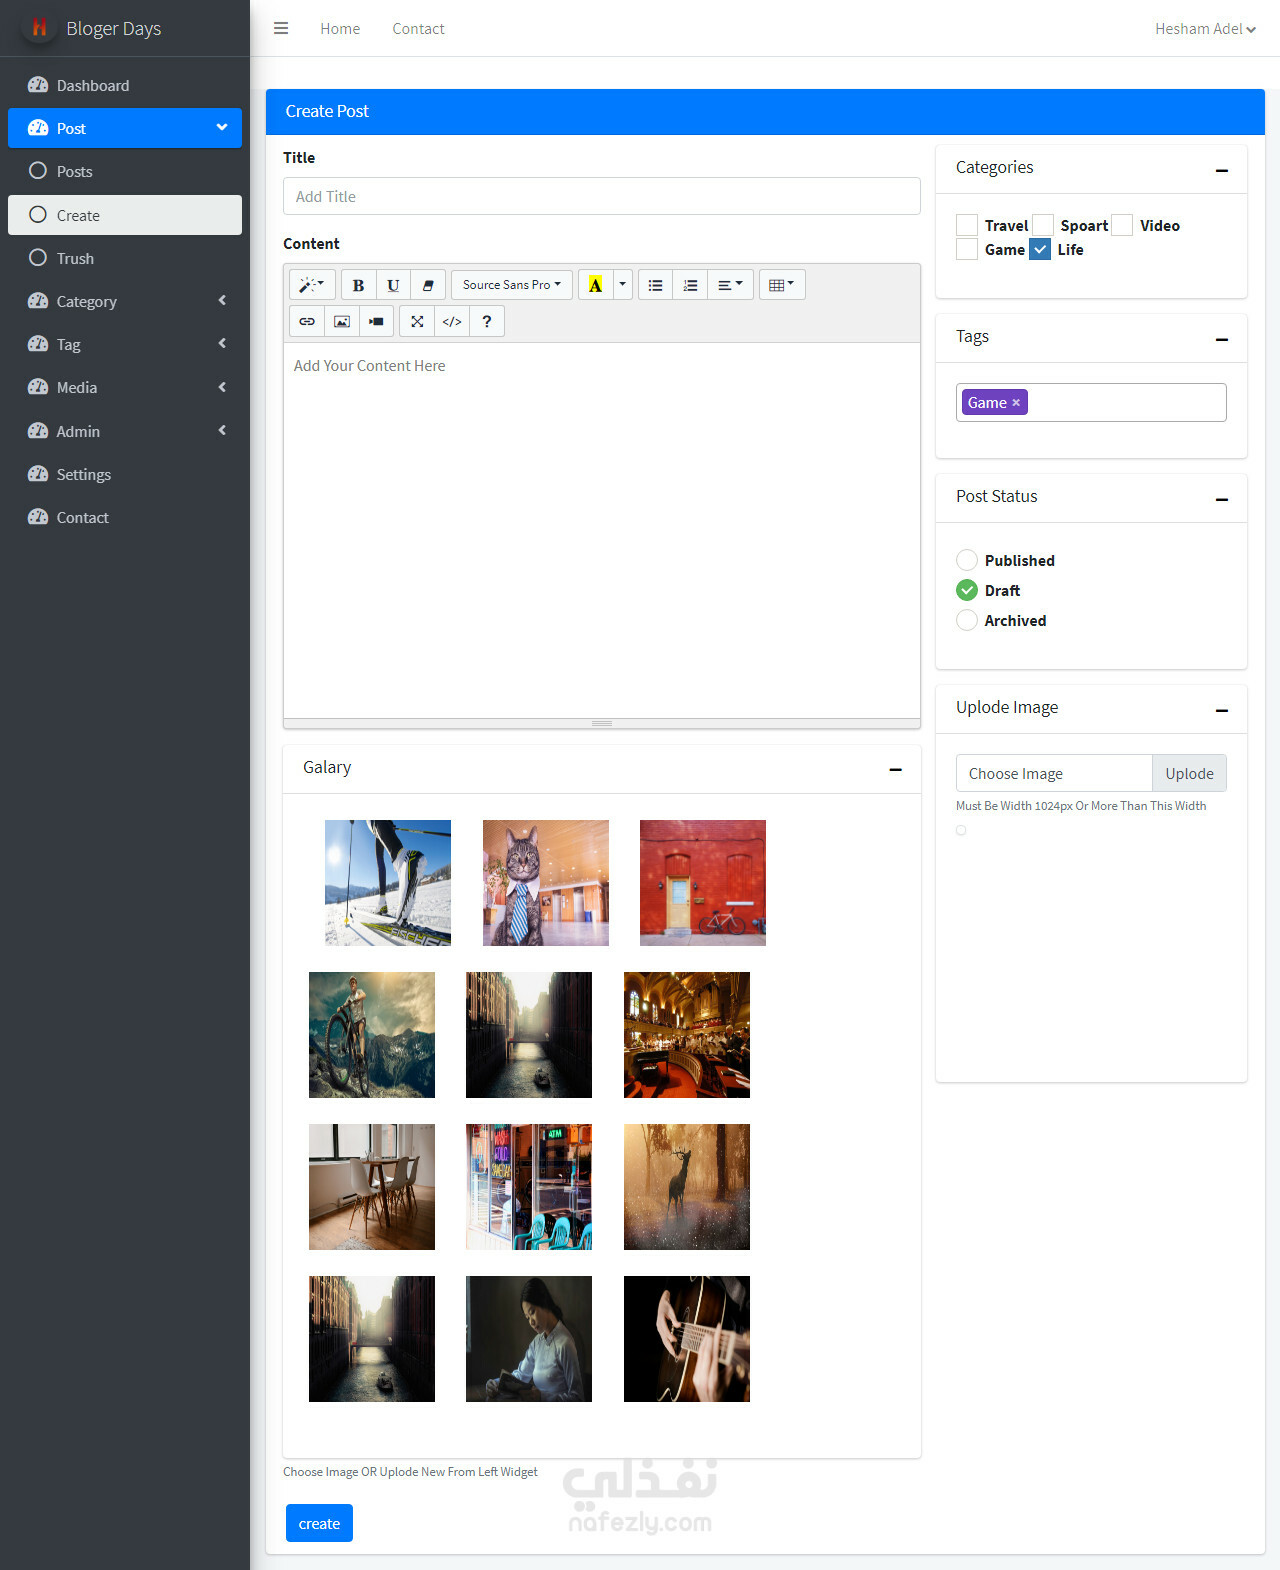Click the Add Title input field
This screenshot has height=1570, width=1280.
point(602,196)
